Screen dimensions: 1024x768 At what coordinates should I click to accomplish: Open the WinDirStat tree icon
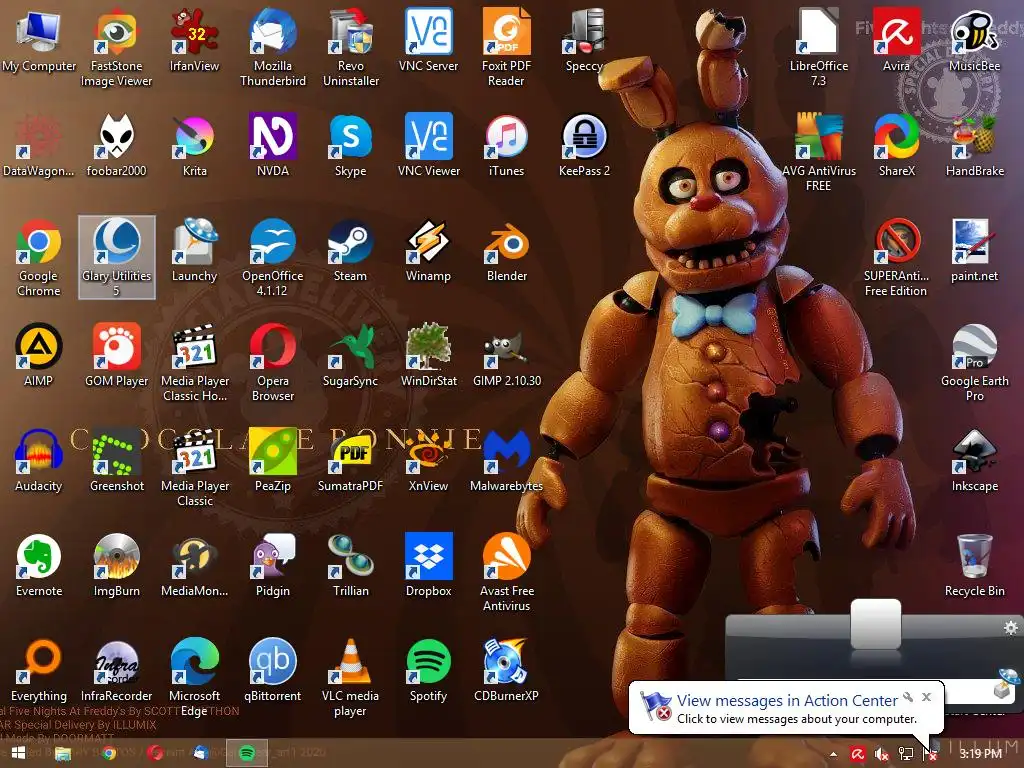428,356
